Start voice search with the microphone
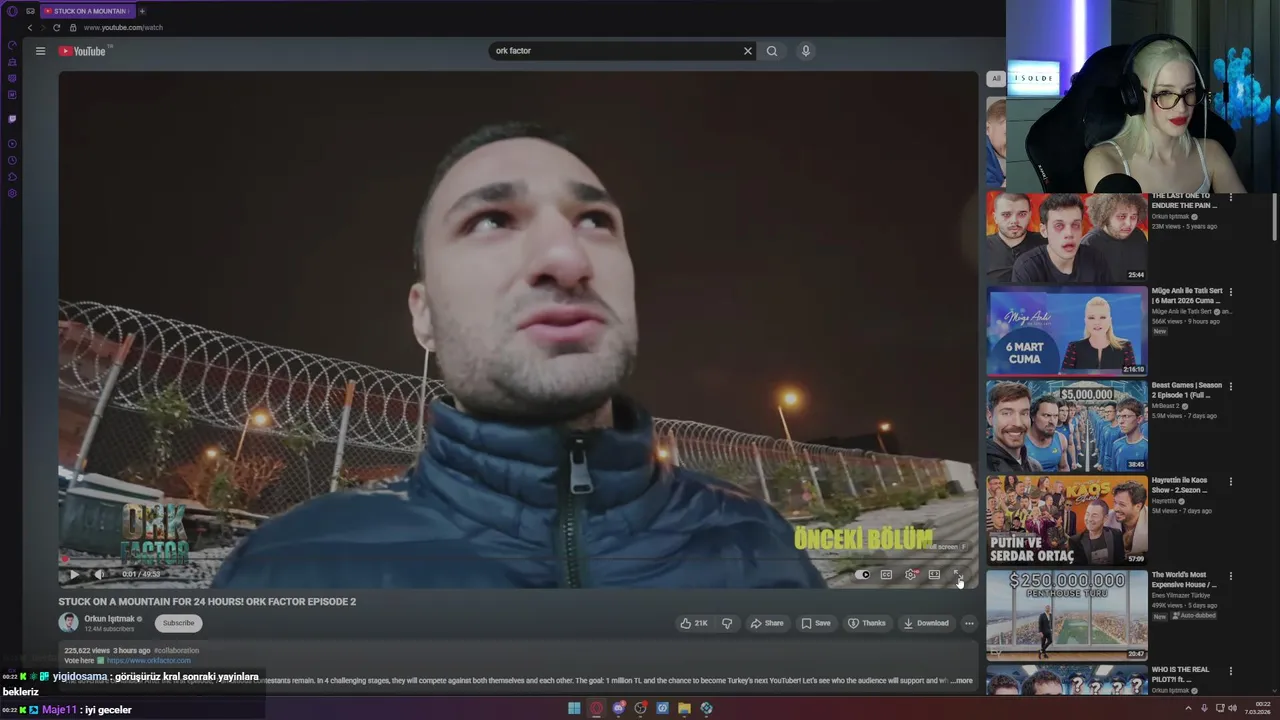 [805, 51]
